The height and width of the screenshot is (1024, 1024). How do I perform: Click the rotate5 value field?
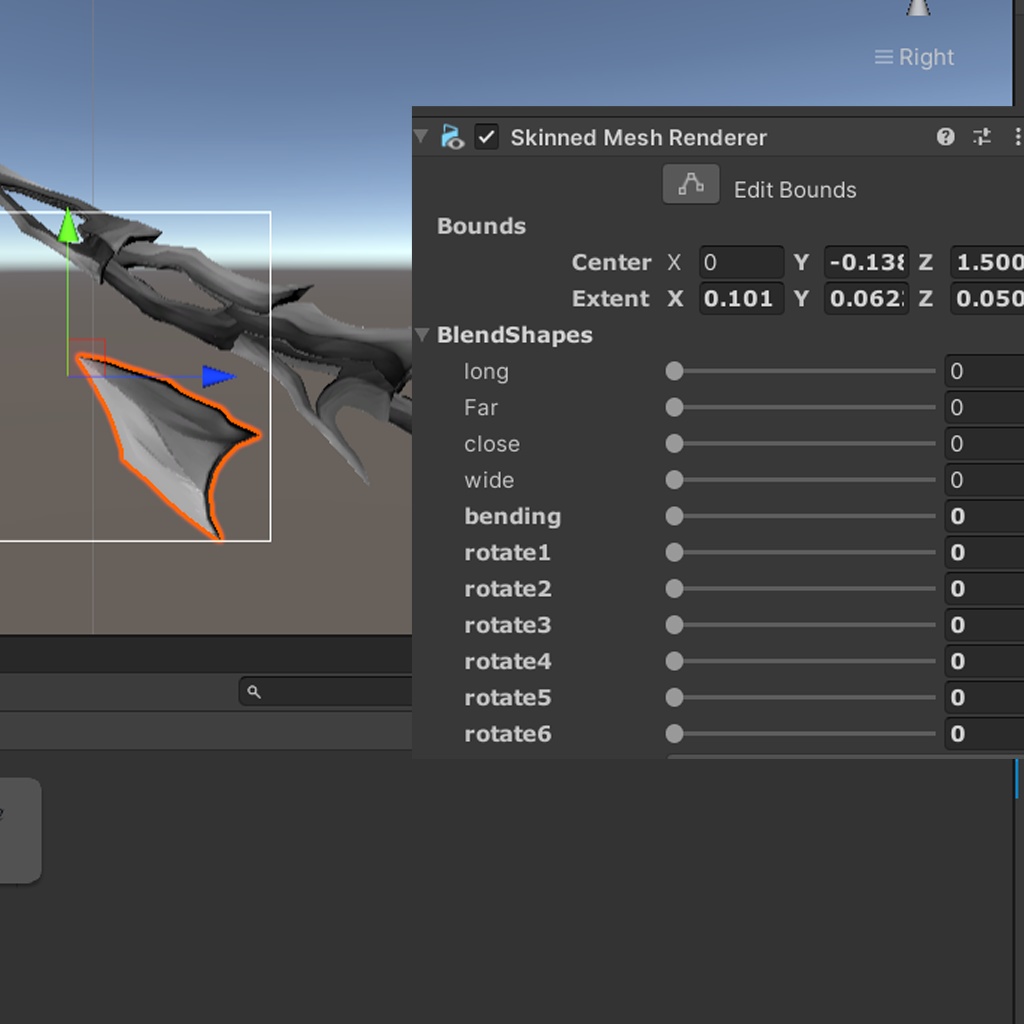click(984, 697)
